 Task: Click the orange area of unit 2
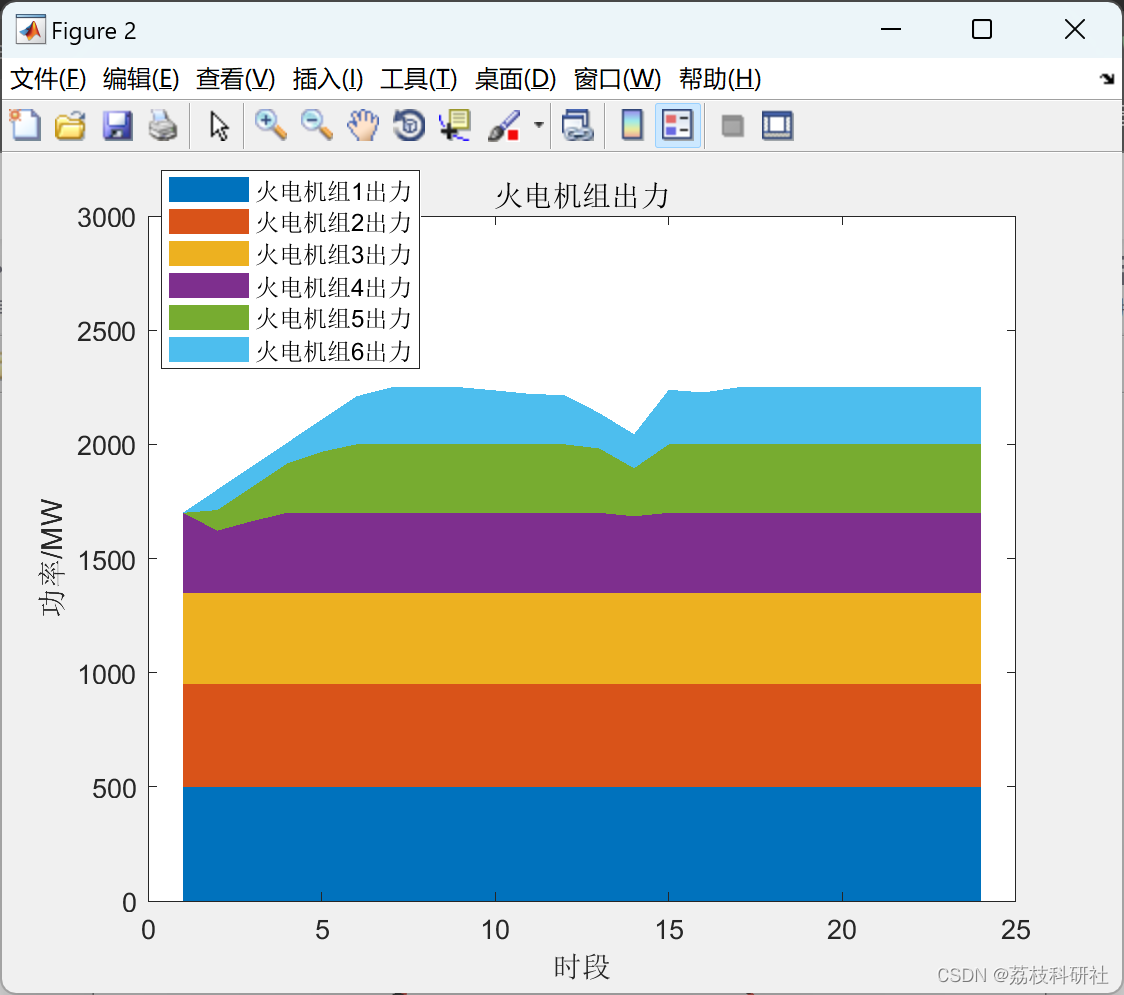[x=581, y=735]
